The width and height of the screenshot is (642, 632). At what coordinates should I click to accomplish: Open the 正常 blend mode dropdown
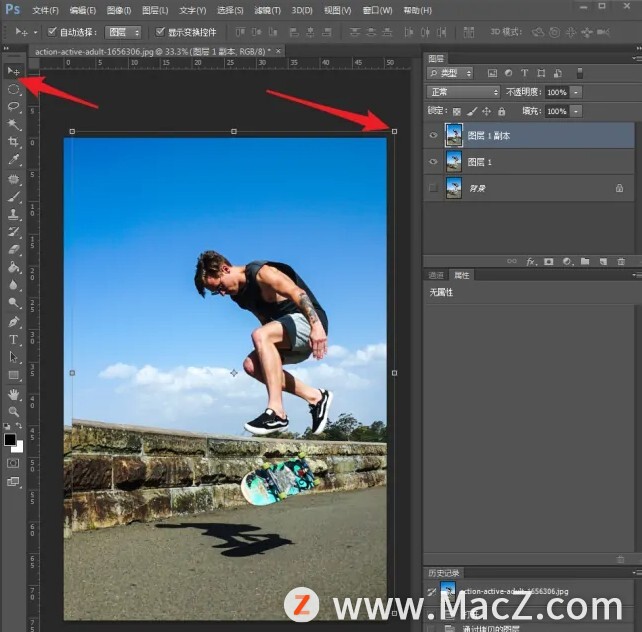(x=462, y=92)
